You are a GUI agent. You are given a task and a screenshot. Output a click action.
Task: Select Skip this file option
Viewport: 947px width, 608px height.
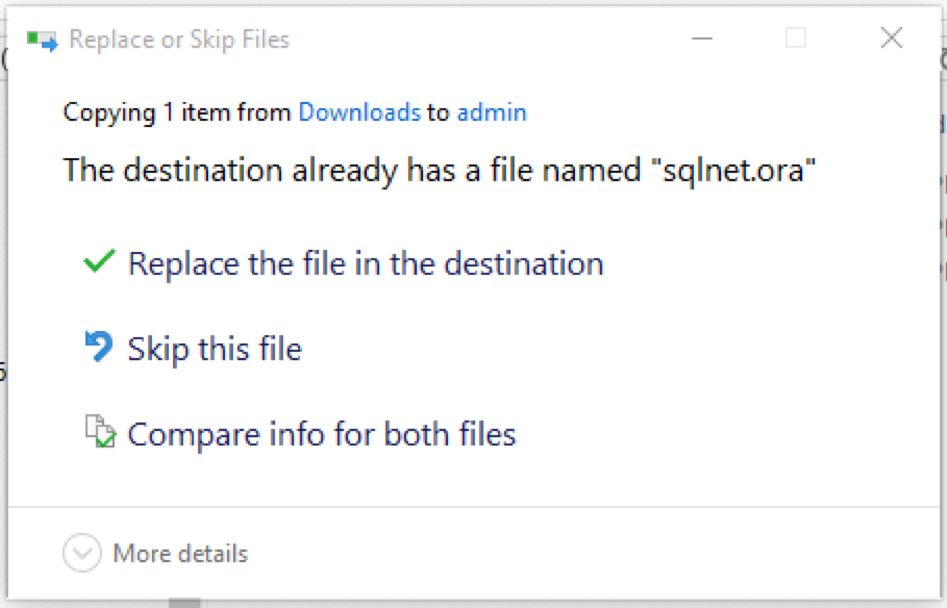(214, 349)
